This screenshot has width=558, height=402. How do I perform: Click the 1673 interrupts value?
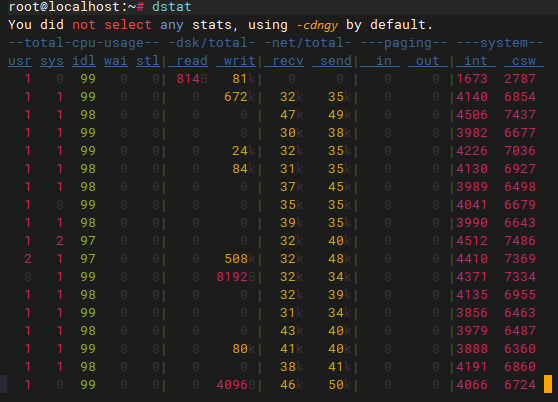point(472,79)
